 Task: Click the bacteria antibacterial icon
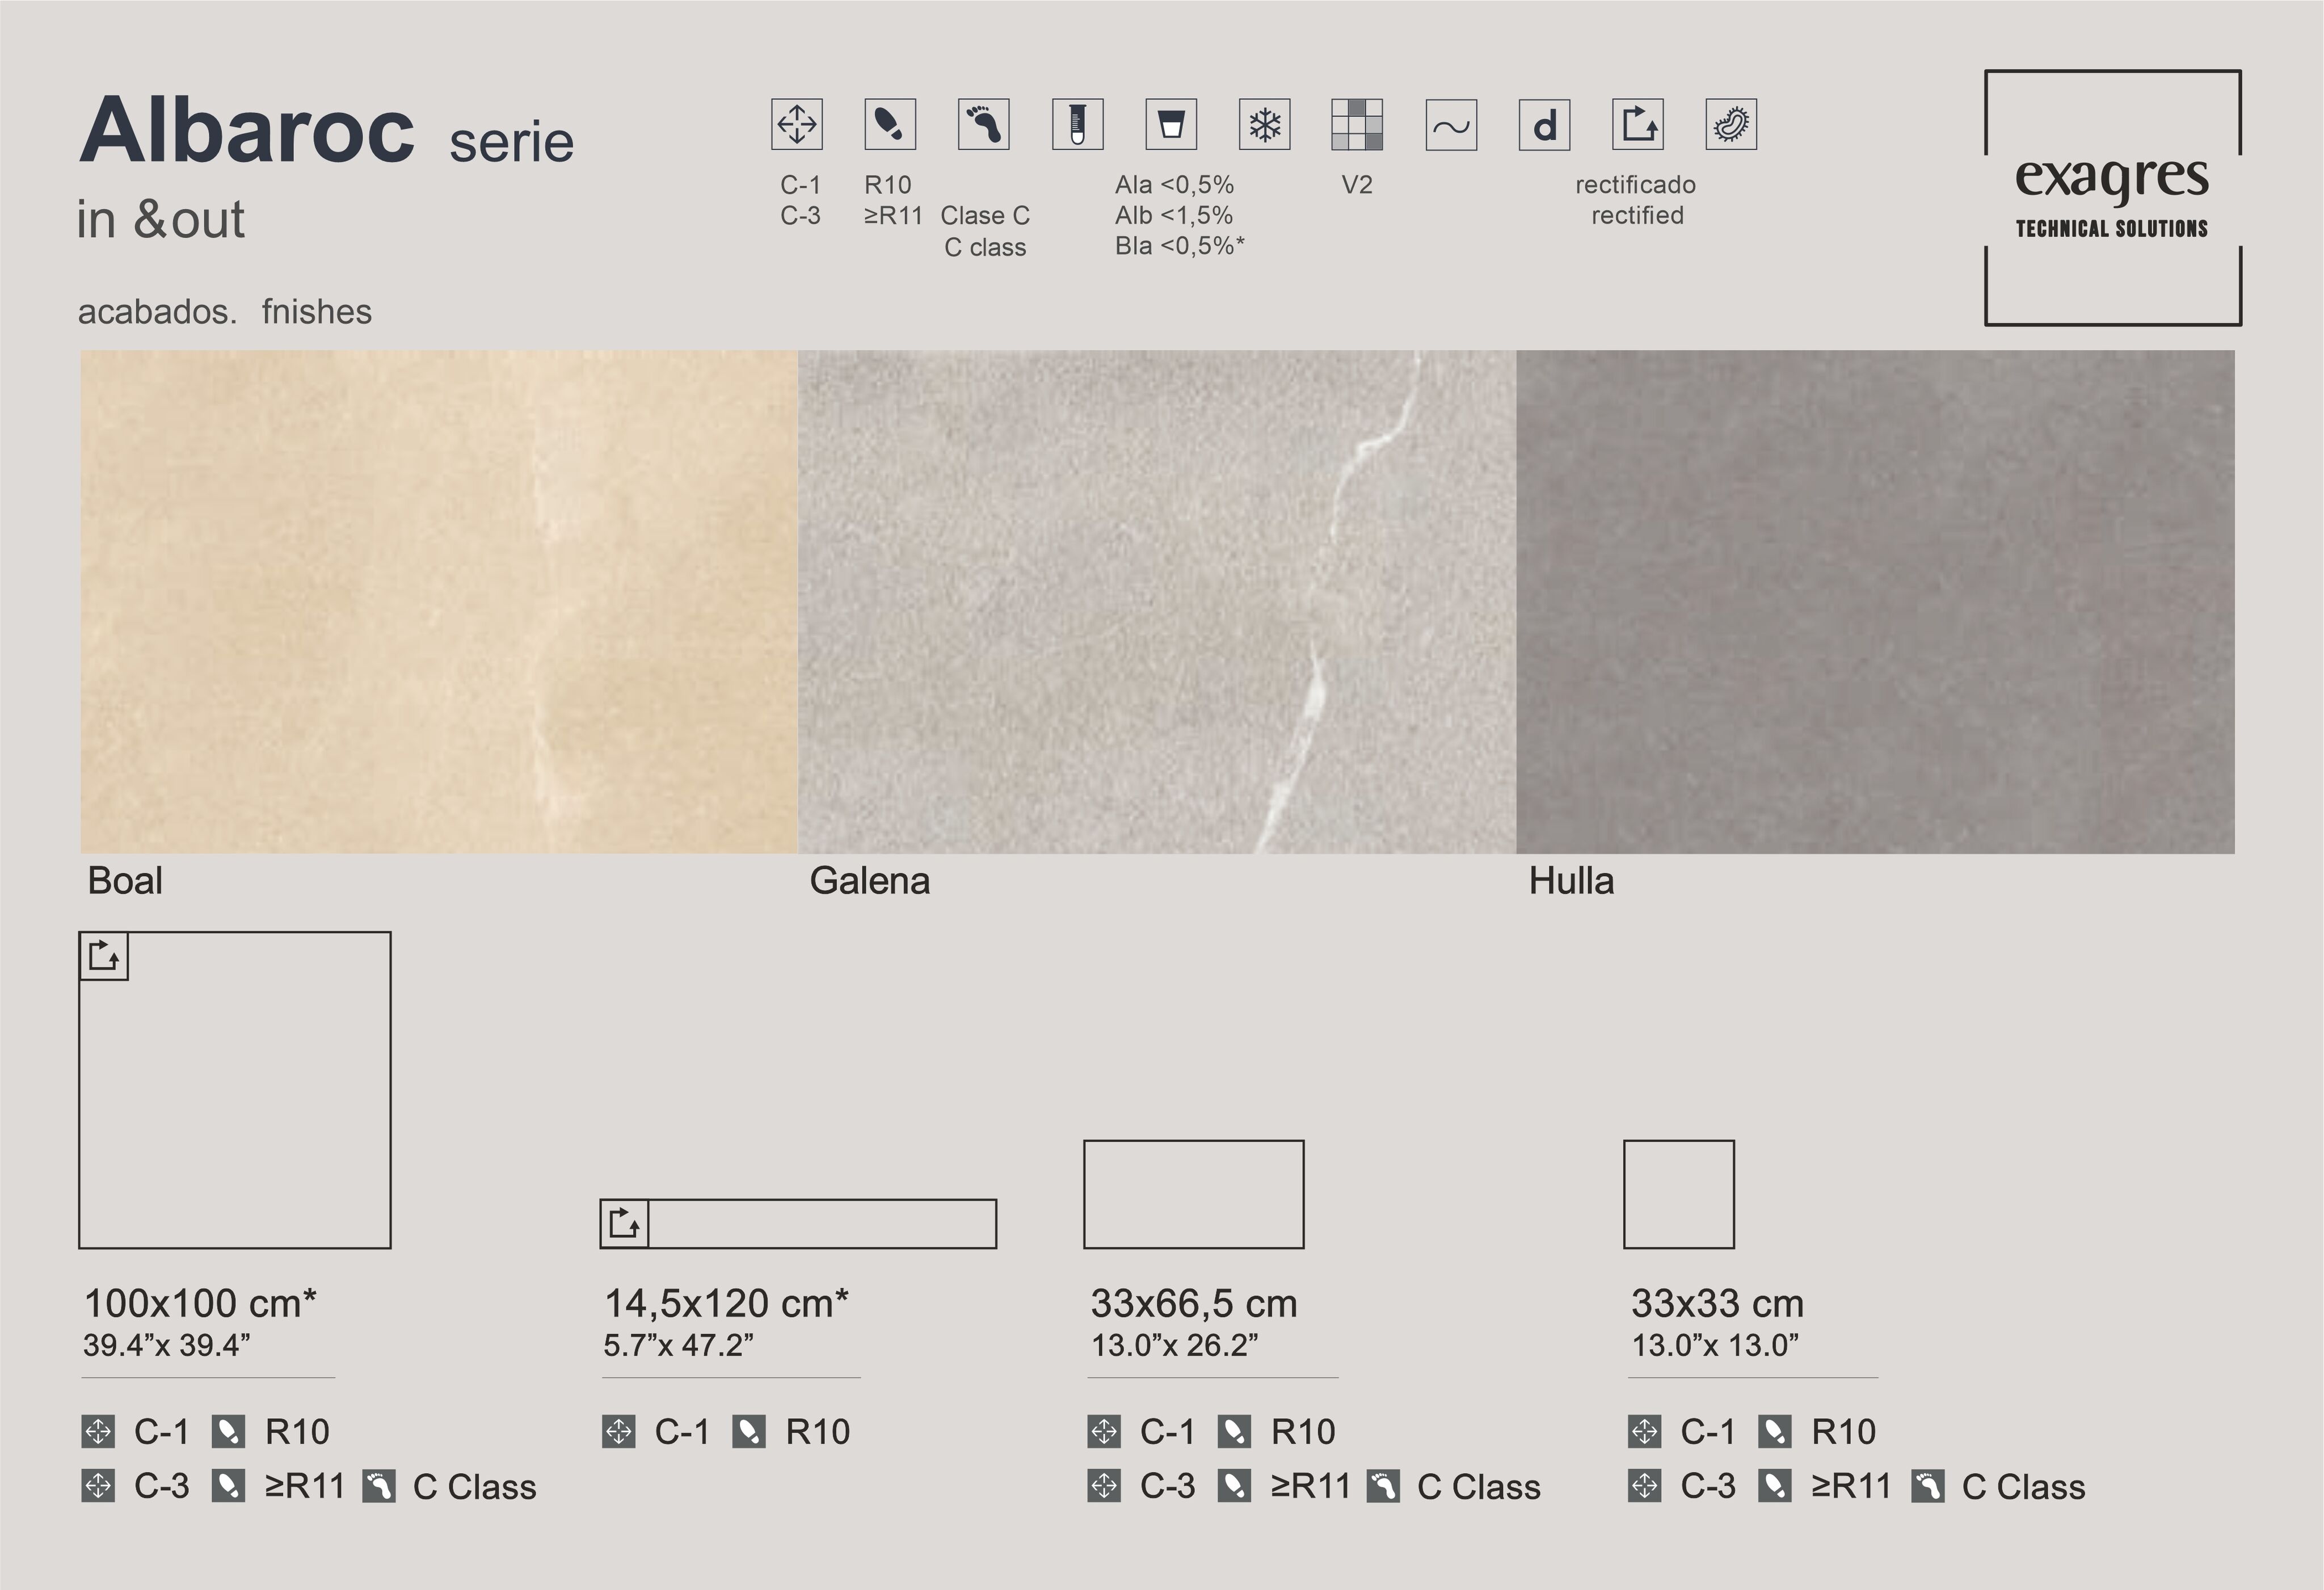coord(1731,125)
